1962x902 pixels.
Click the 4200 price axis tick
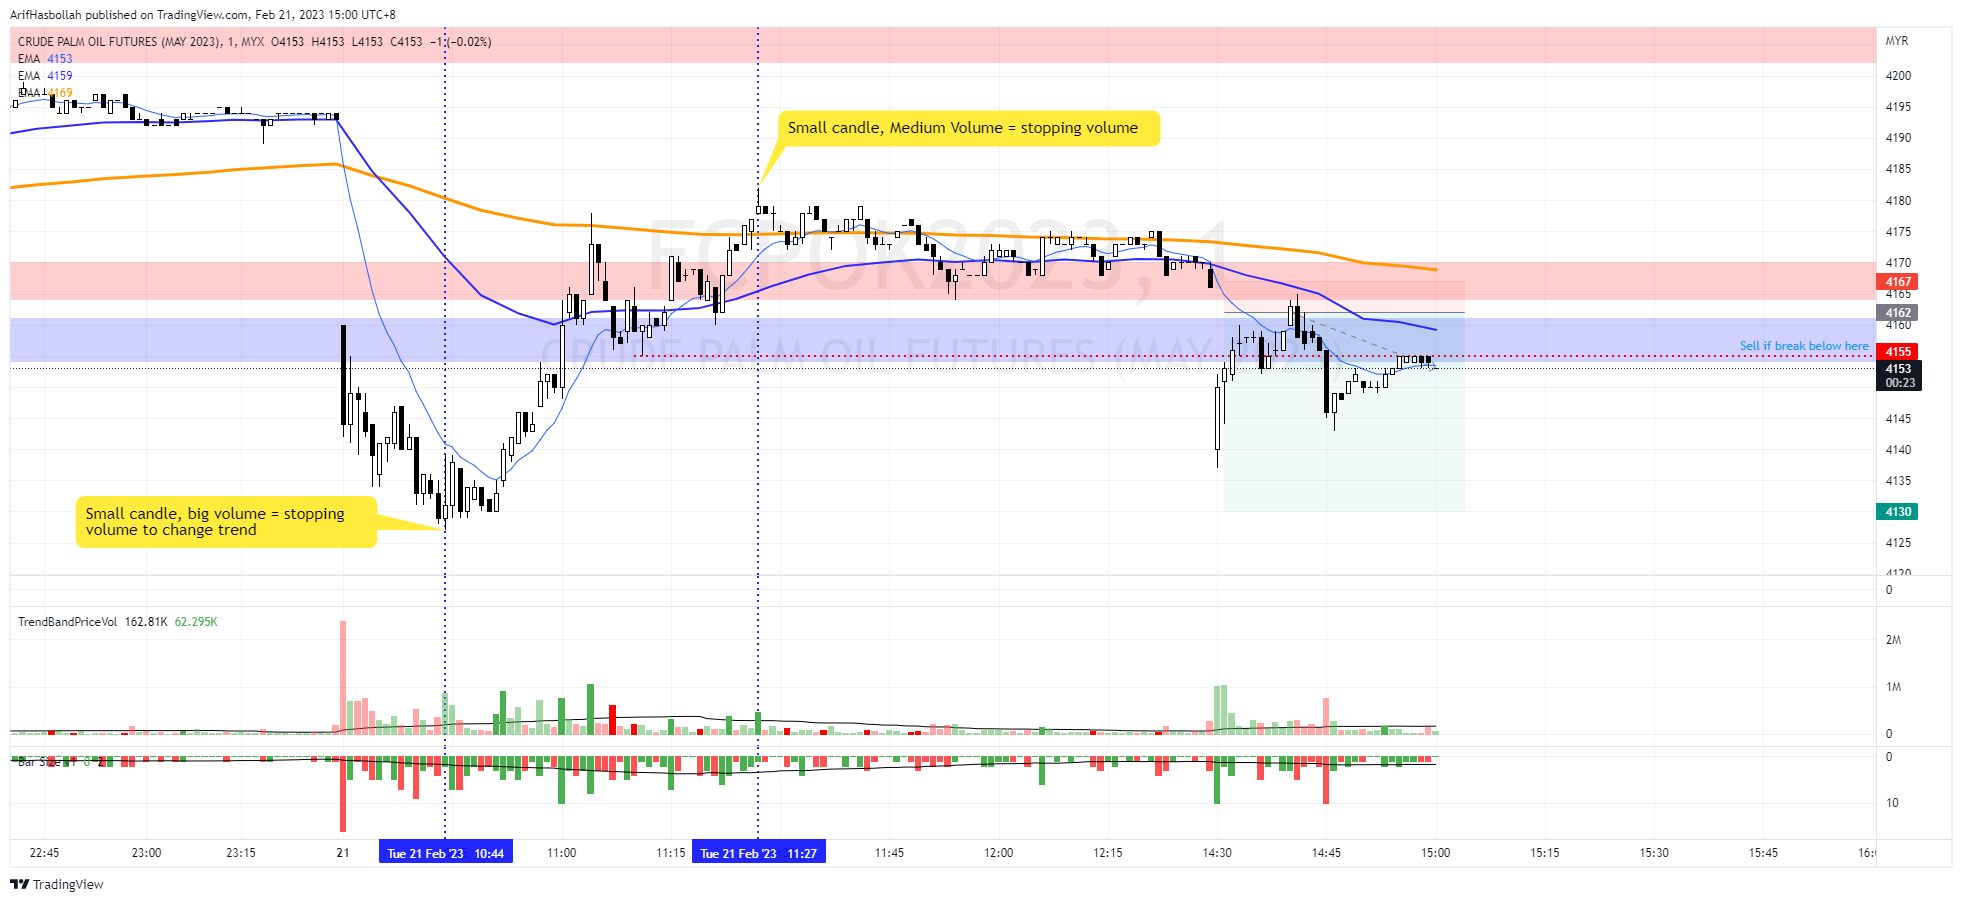[x=1898, y=76]
